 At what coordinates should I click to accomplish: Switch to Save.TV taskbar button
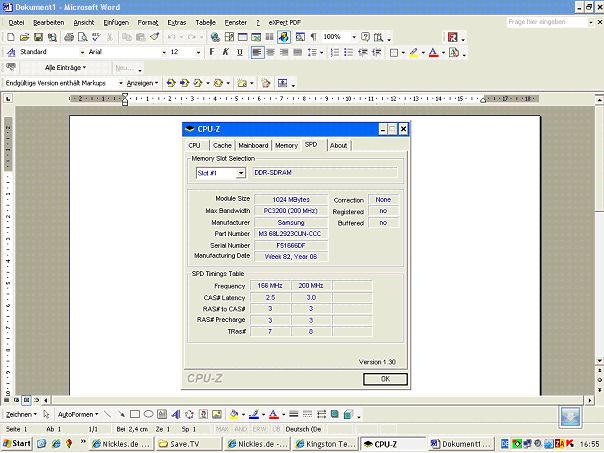coord(190,444)
